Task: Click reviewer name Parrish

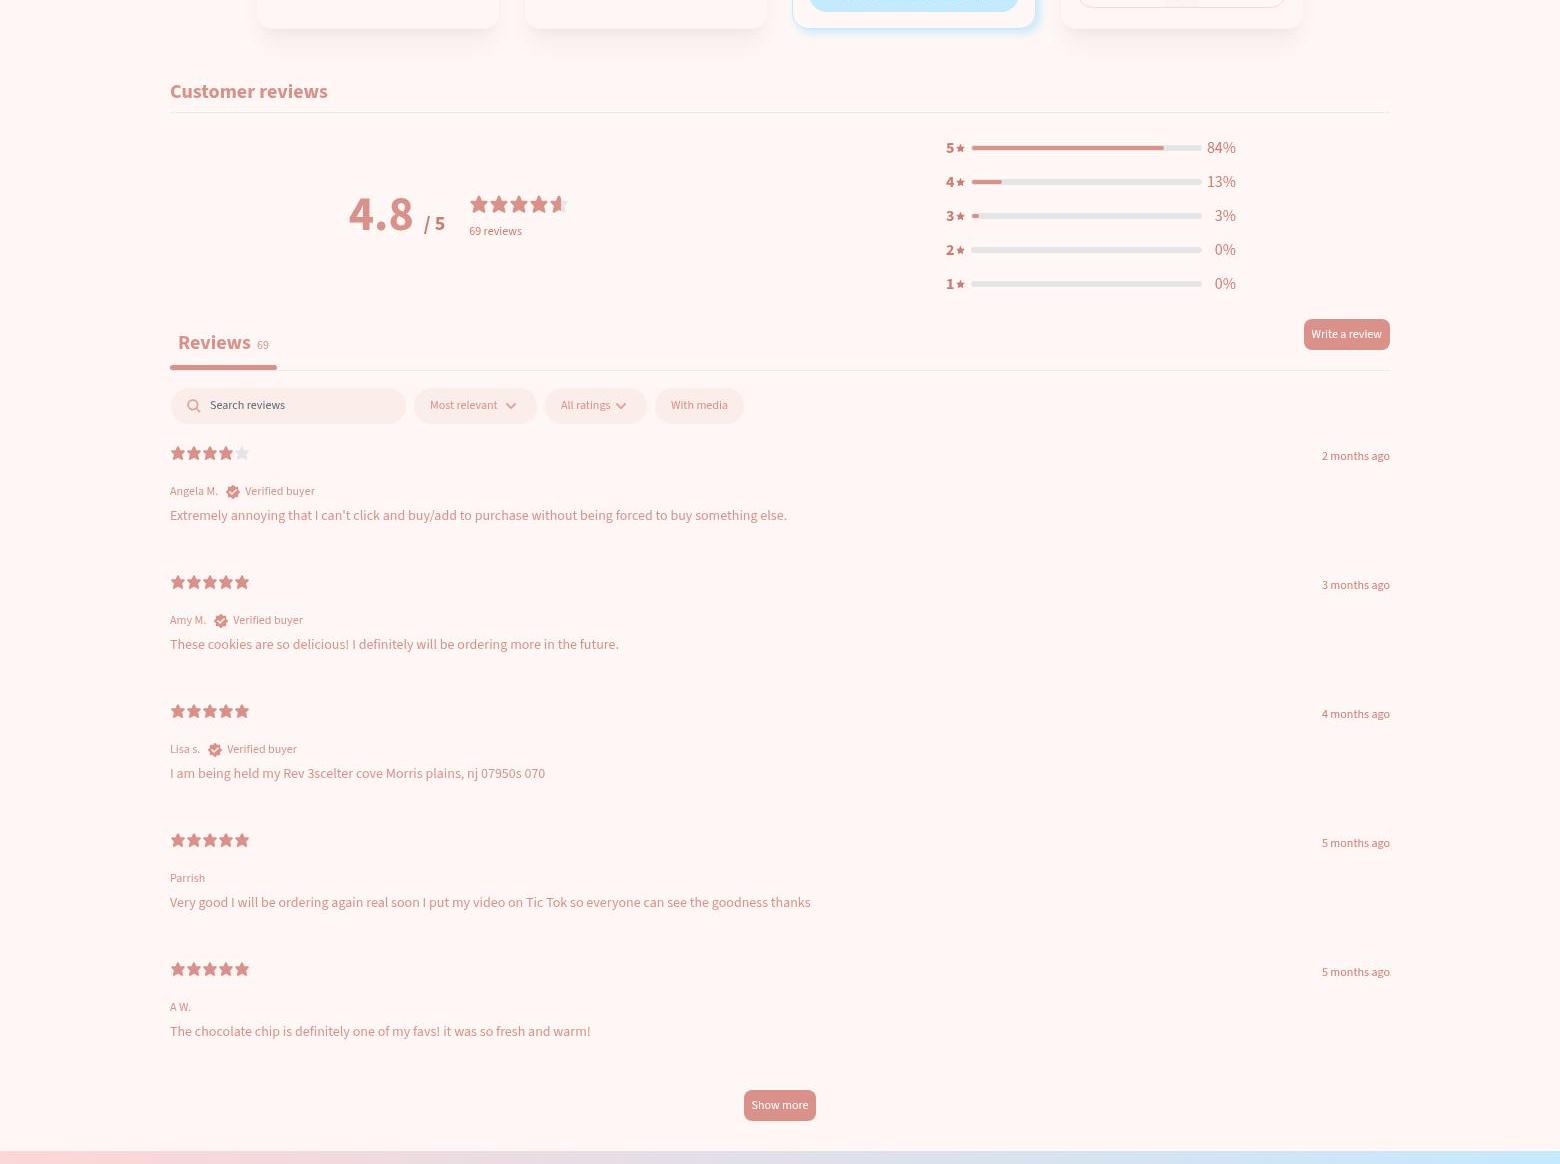Action: [187, 878]
